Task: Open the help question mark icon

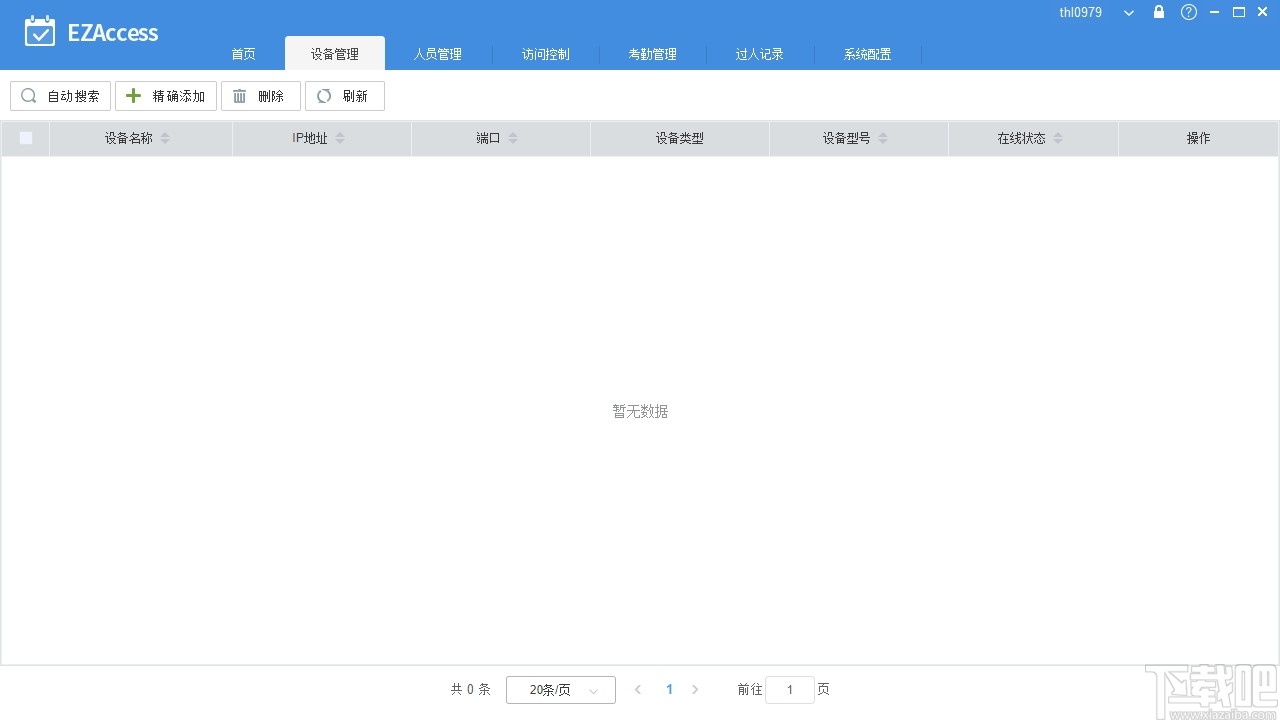Action: pos(1188,12)
